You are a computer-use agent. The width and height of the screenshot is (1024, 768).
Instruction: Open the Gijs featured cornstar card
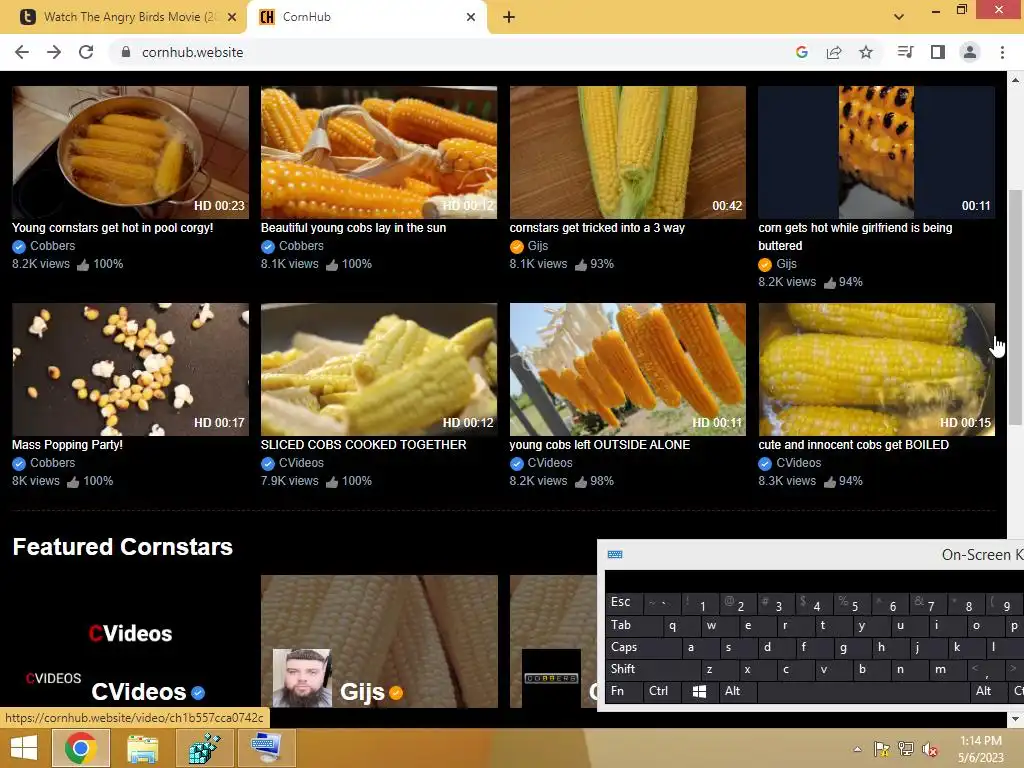click(379, 641)
